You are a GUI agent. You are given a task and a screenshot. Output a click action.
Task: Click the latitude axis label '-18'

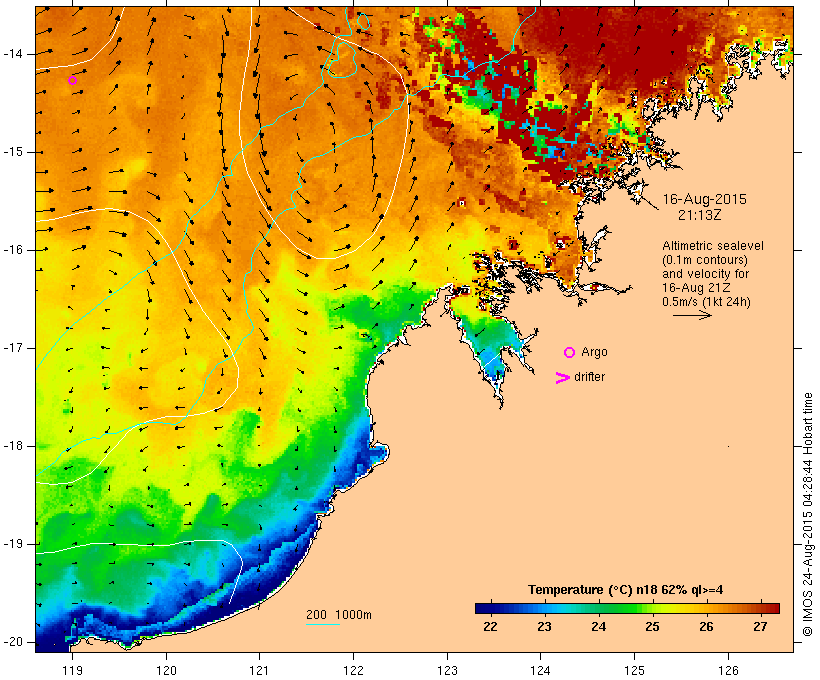point(13,446)
